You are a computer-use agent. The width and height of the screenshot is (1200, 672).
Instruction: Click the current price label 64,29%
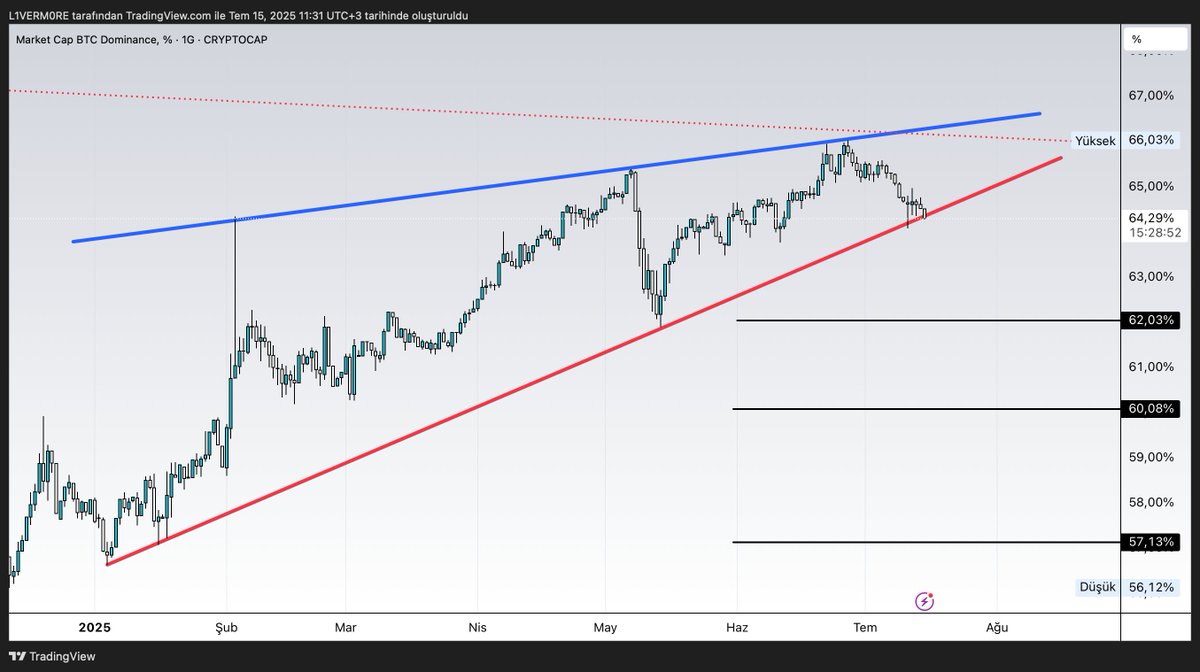tap(1150, 217)
